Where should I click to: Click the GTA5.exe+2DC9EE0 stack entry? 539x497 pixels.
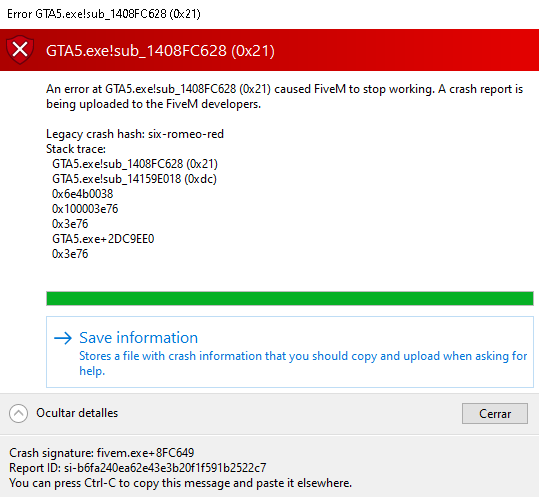click(103, 239)
